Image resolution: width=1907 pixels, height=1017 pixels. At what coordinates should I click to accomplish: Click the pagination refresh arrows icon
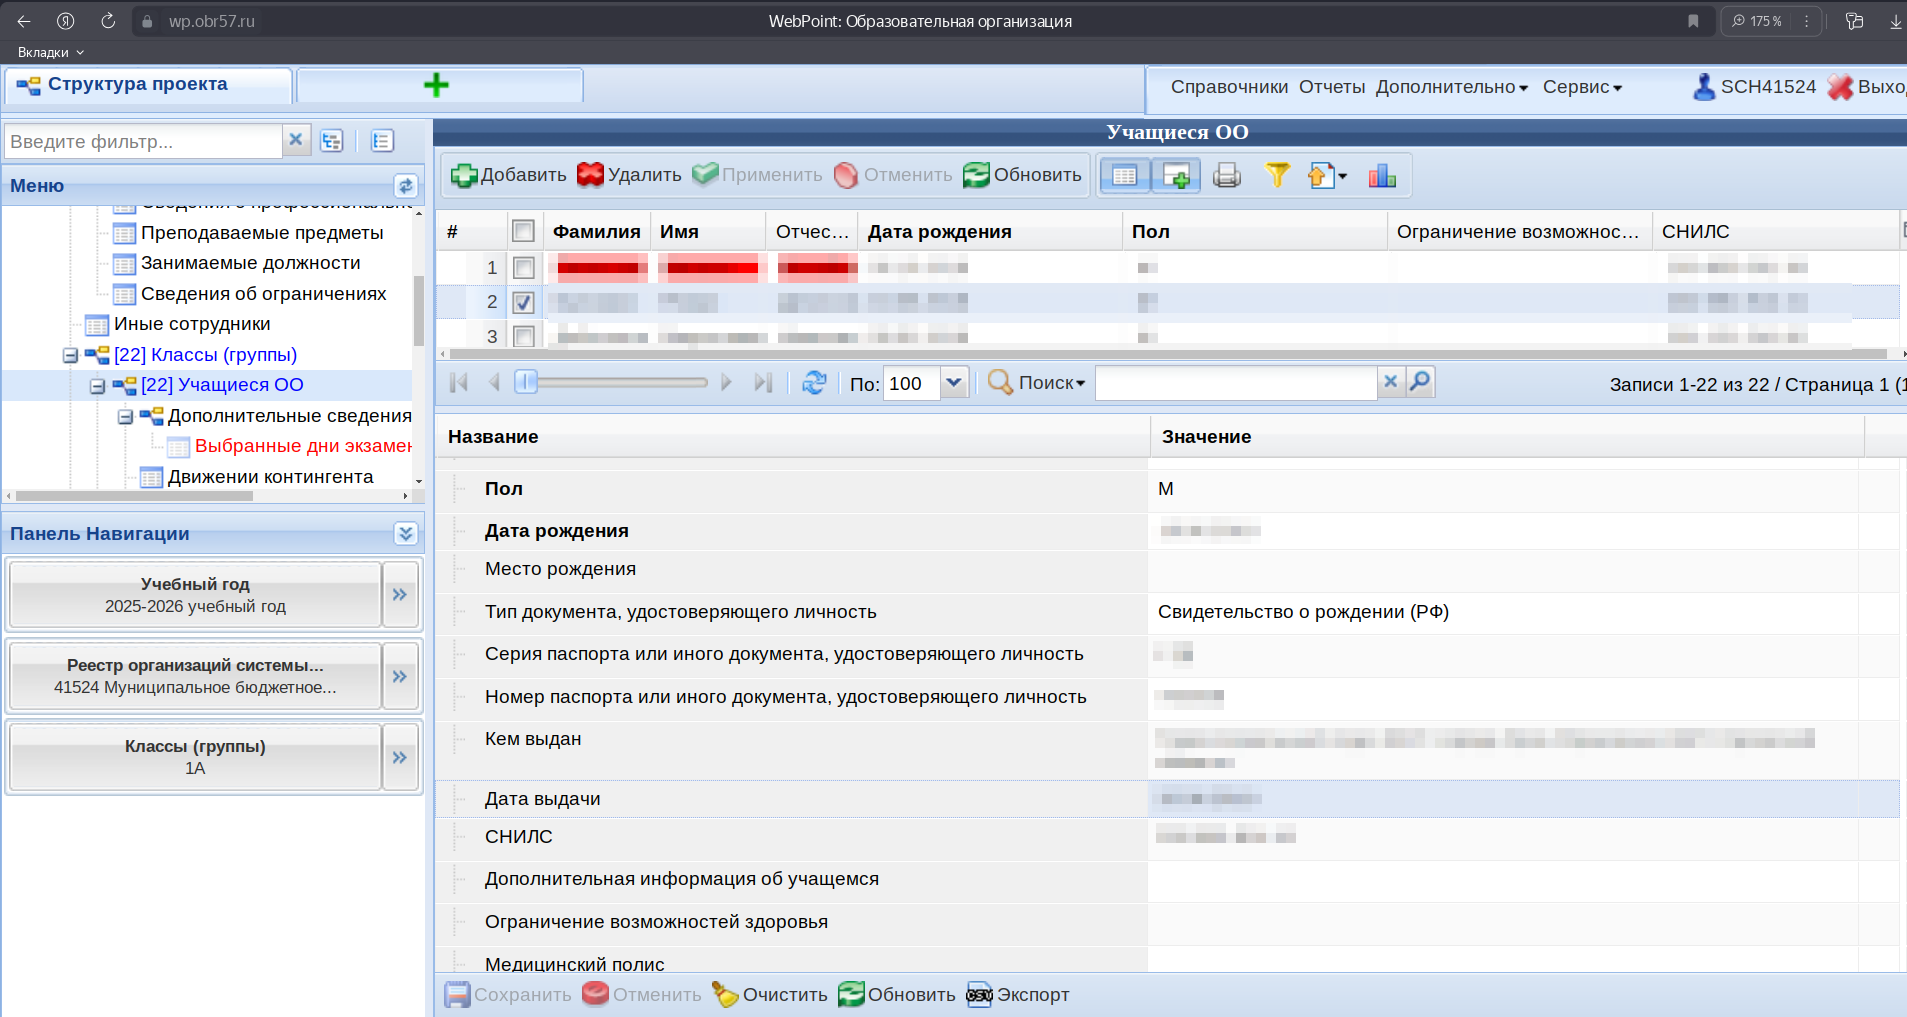tap(814, 383)
